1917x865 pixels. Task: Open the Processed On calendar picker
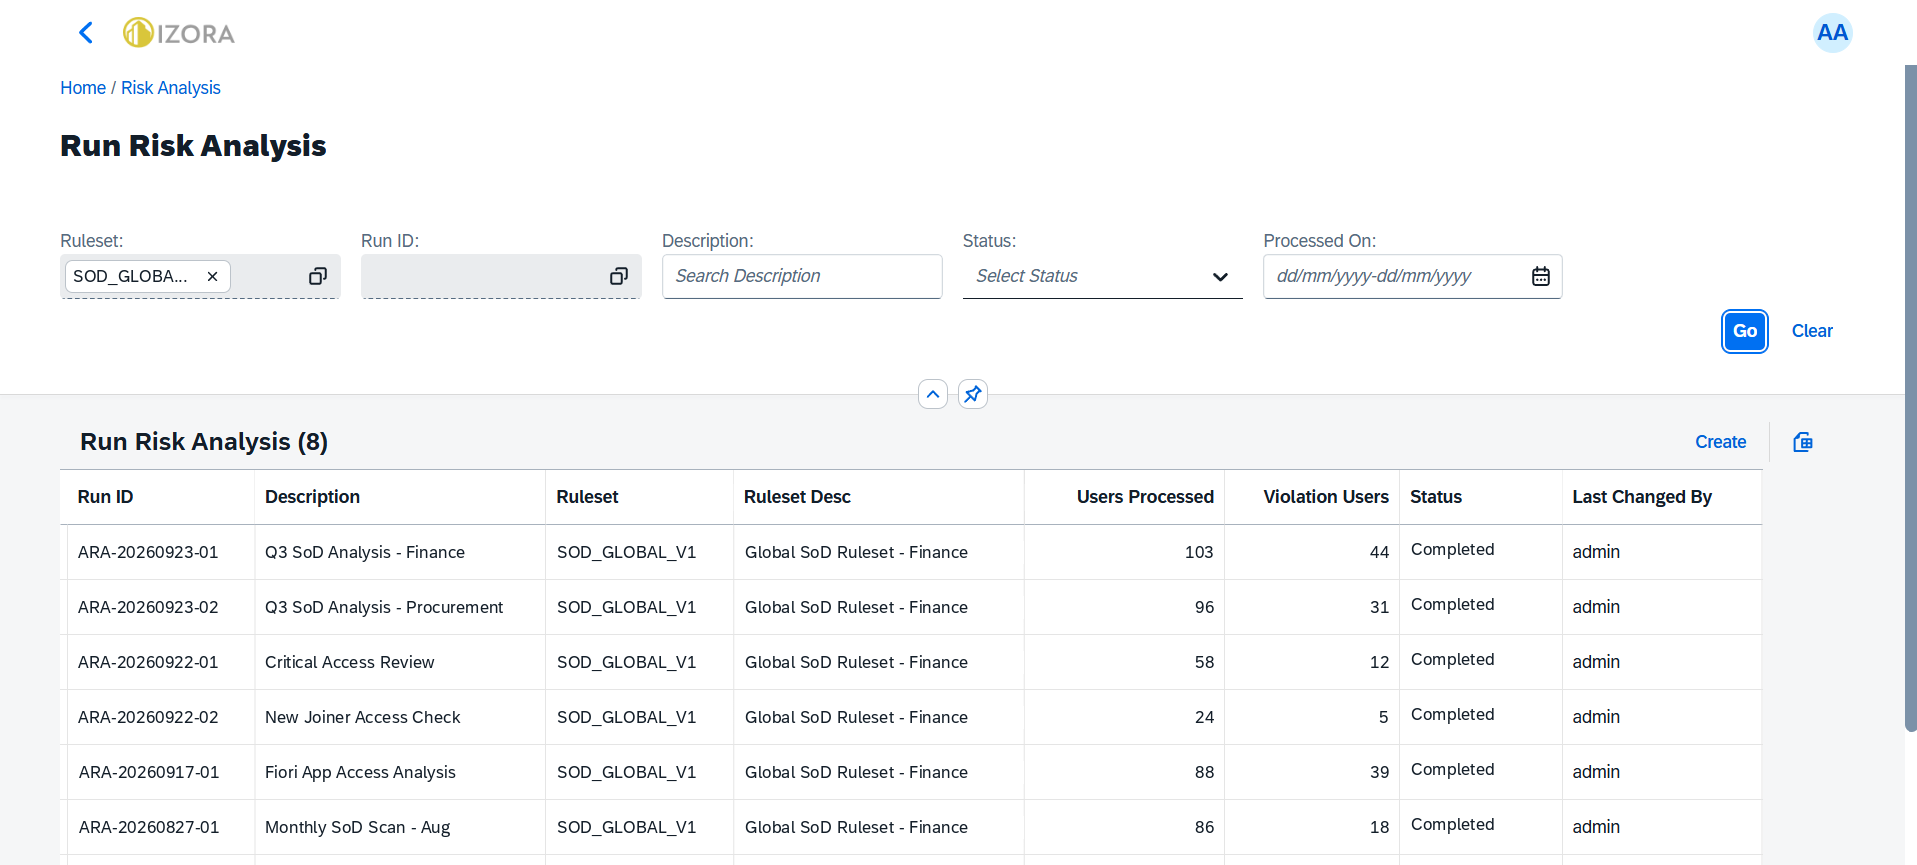click(1541, 276)
